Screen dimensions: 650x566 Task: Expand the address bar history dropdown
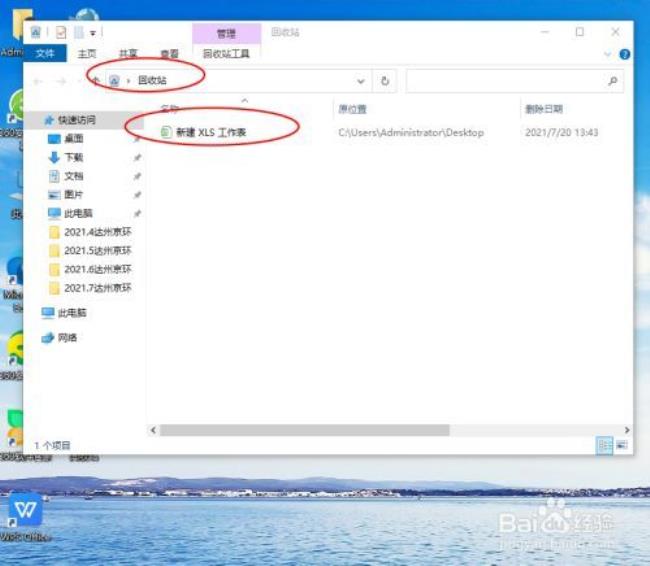tap(361, 81)
